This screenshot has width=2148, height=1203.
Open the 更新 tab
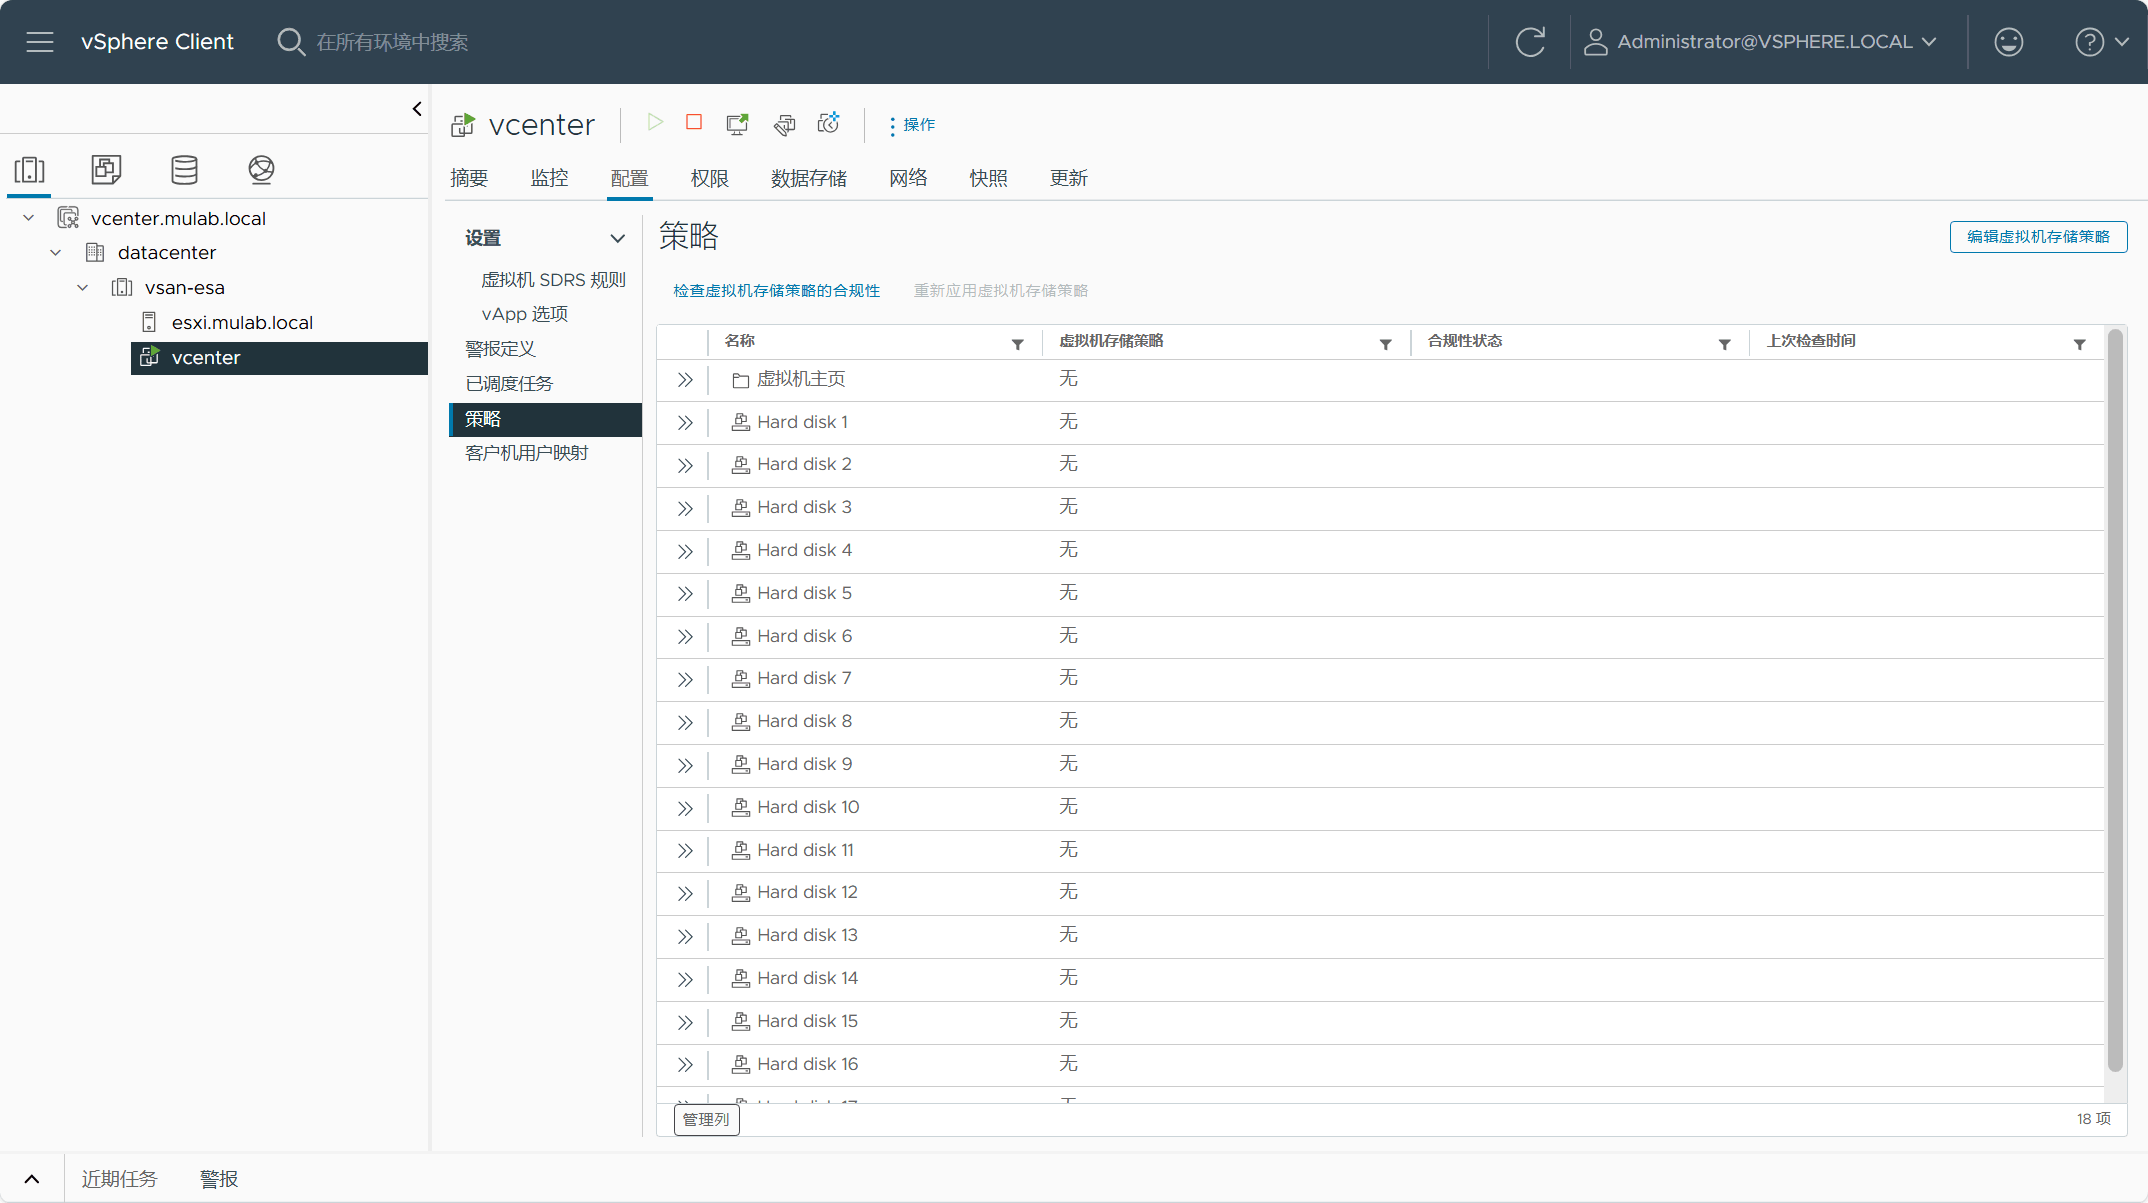coord(1068,178)
